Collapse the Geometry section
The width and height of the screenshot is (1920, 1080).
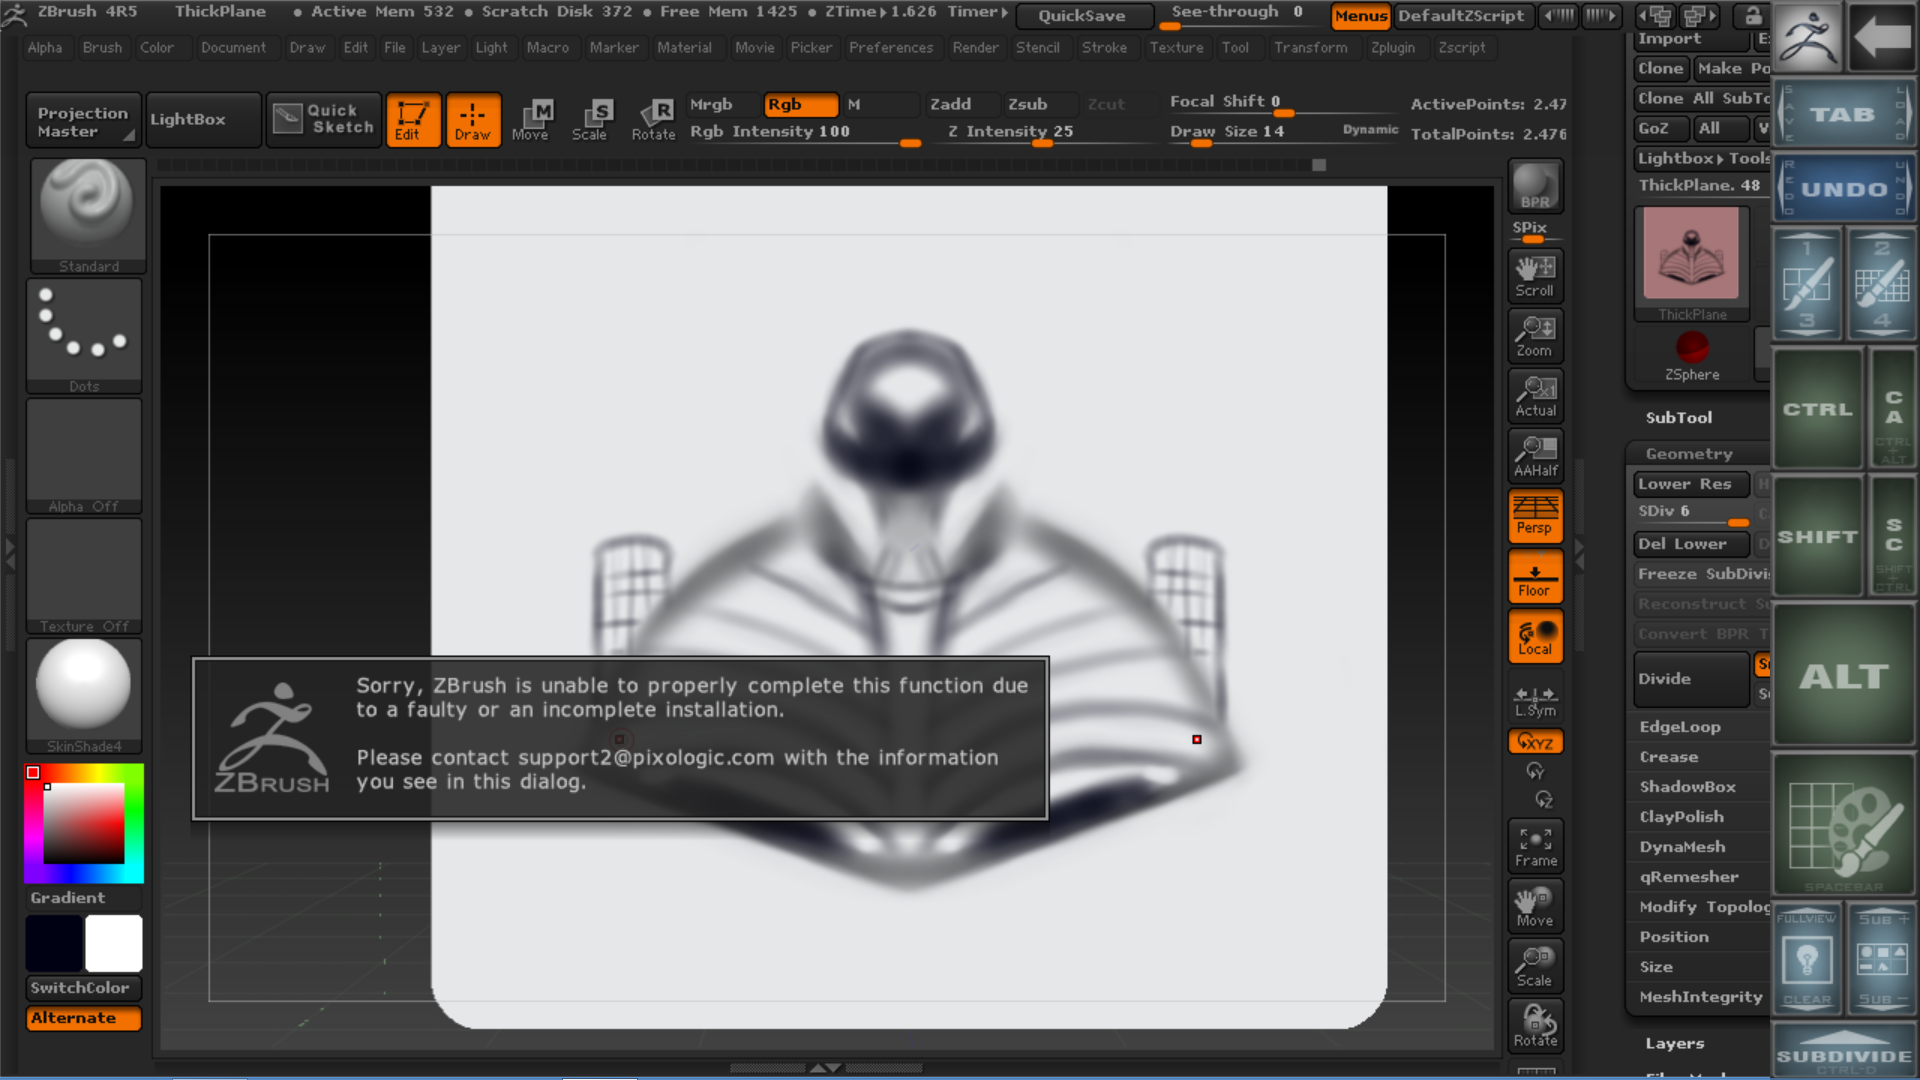(1689, 453)
